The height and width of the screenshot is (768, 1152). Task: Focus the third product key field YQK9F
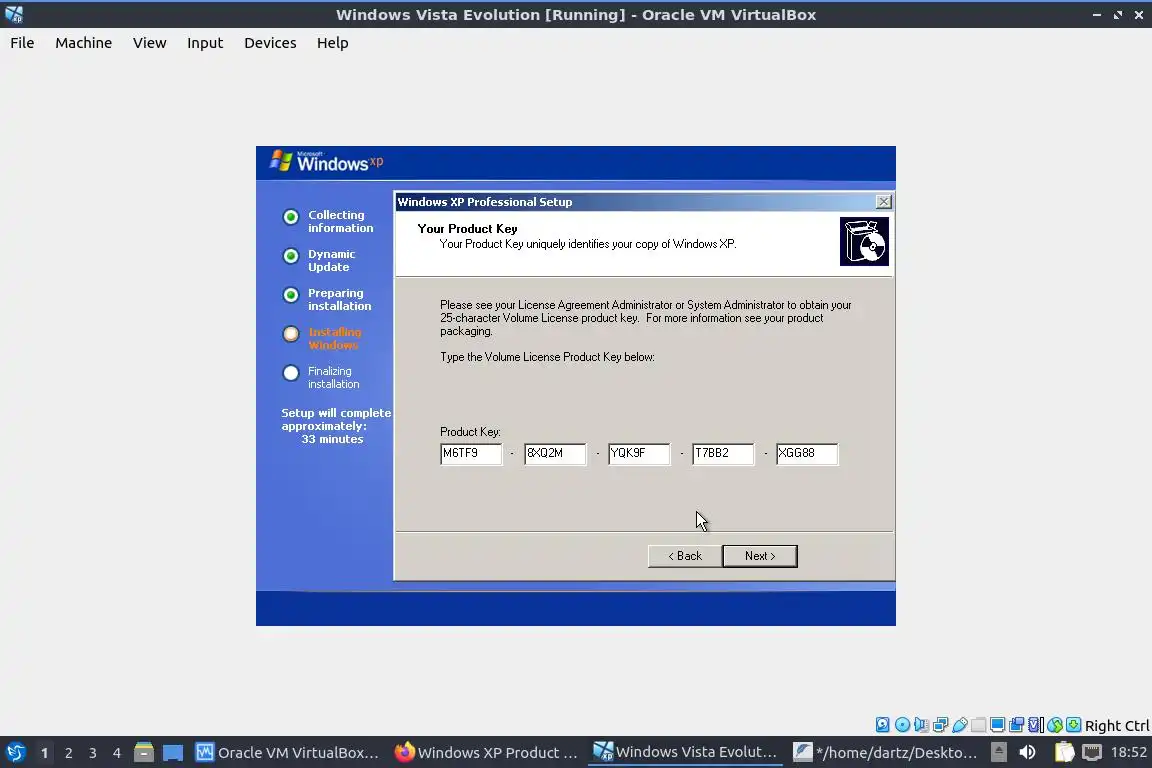tap(639, 453)
